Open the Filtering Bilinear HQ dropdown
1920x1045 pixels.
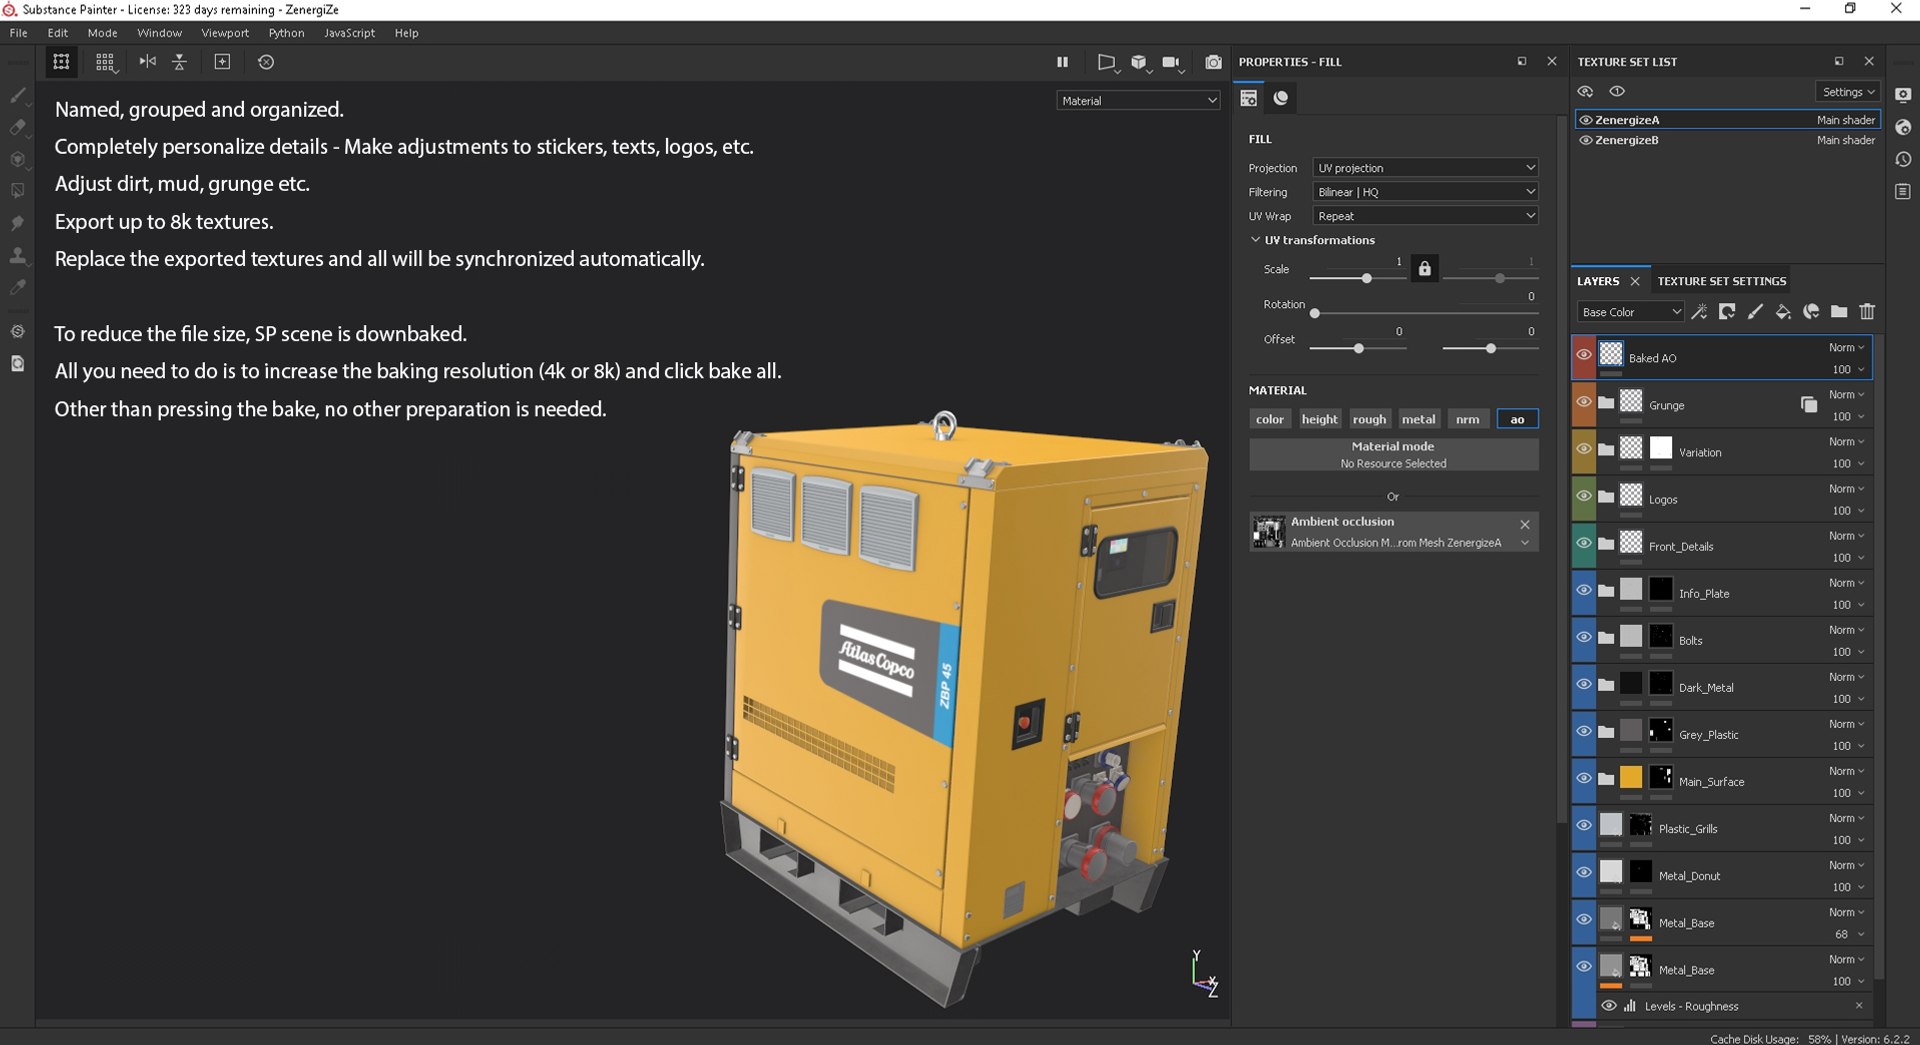coord(1425,191)
